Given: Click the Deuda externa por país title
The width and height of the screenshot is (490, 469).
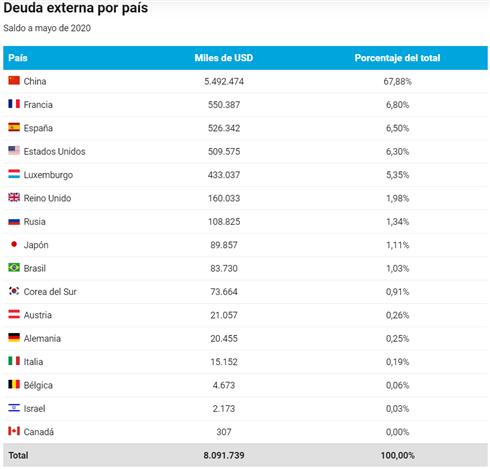Looking at the screenshot, I should point(76,8).
